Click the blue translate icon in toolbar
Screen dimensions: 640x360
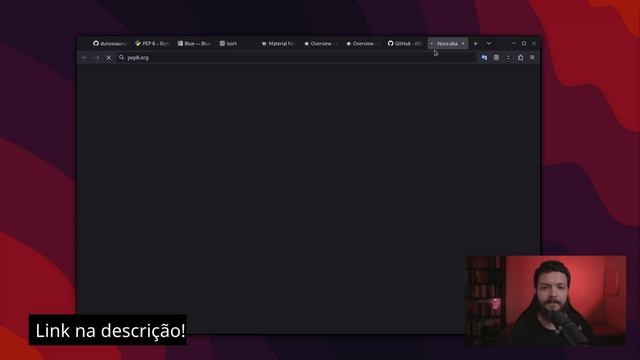click(x=484, y=58)
